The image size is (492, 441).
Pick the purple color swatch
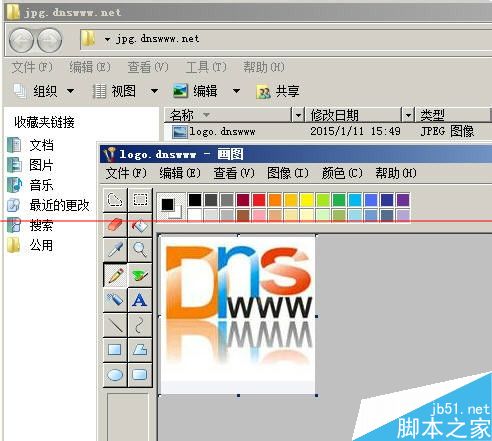[x=403, y=200]
